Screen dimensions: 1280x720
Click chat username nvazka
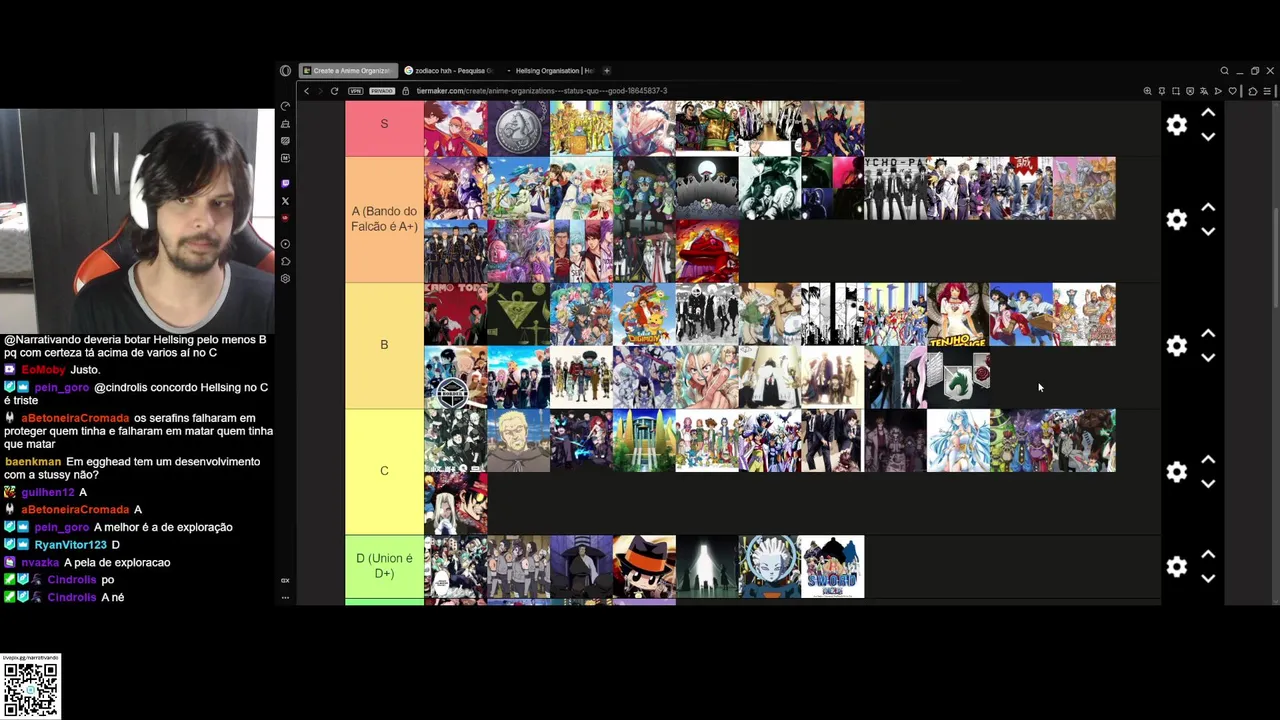coord(40,562)
